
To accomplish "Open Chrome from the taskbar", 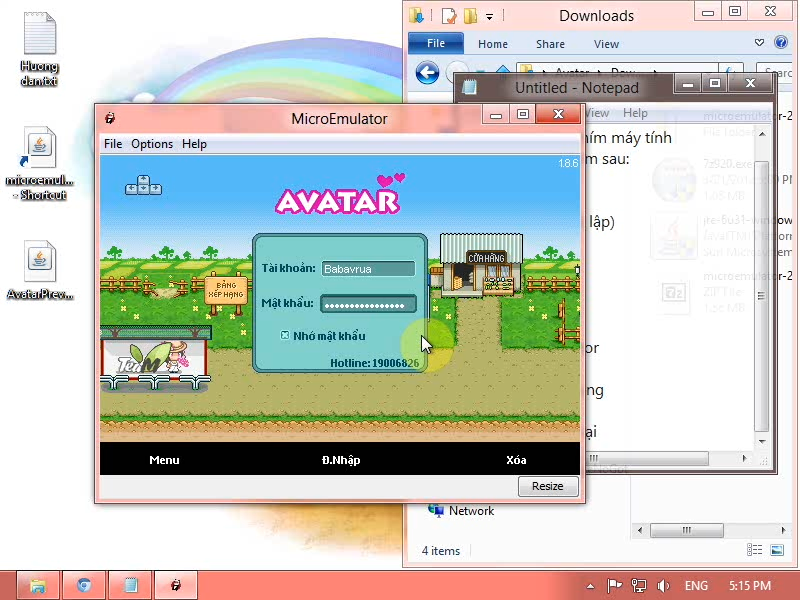I will point(84,585).
